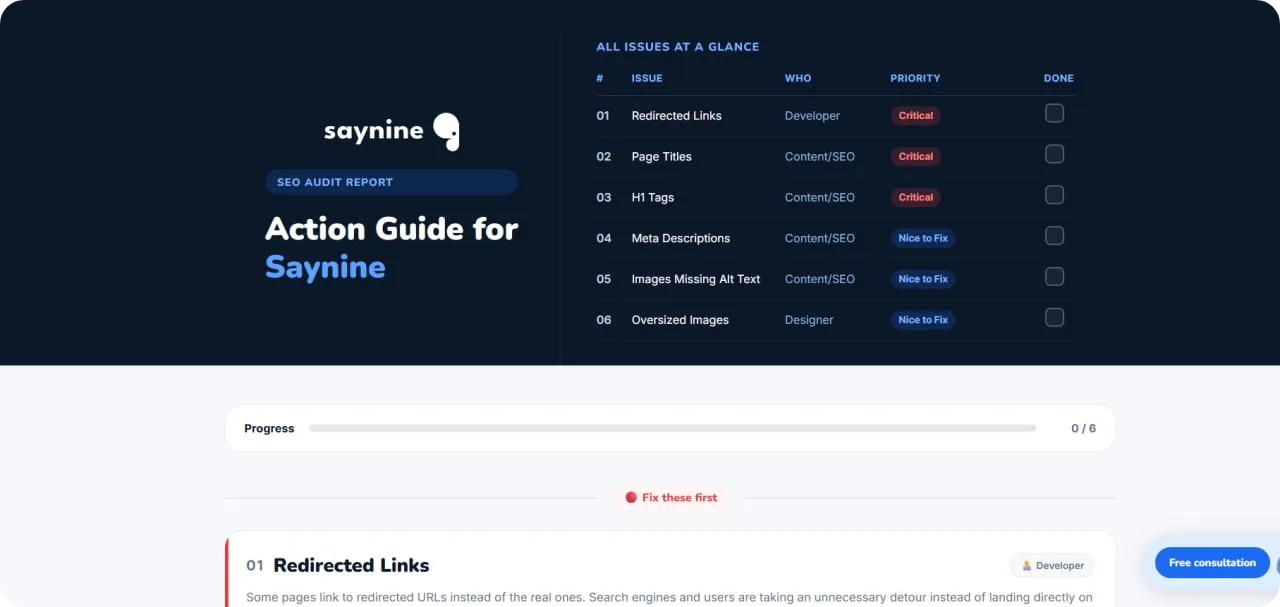Tick the Done checkbox for H1 Tags
Image resolution: width=1280 pixels, height=607 pixels.
coord(1054,195)
